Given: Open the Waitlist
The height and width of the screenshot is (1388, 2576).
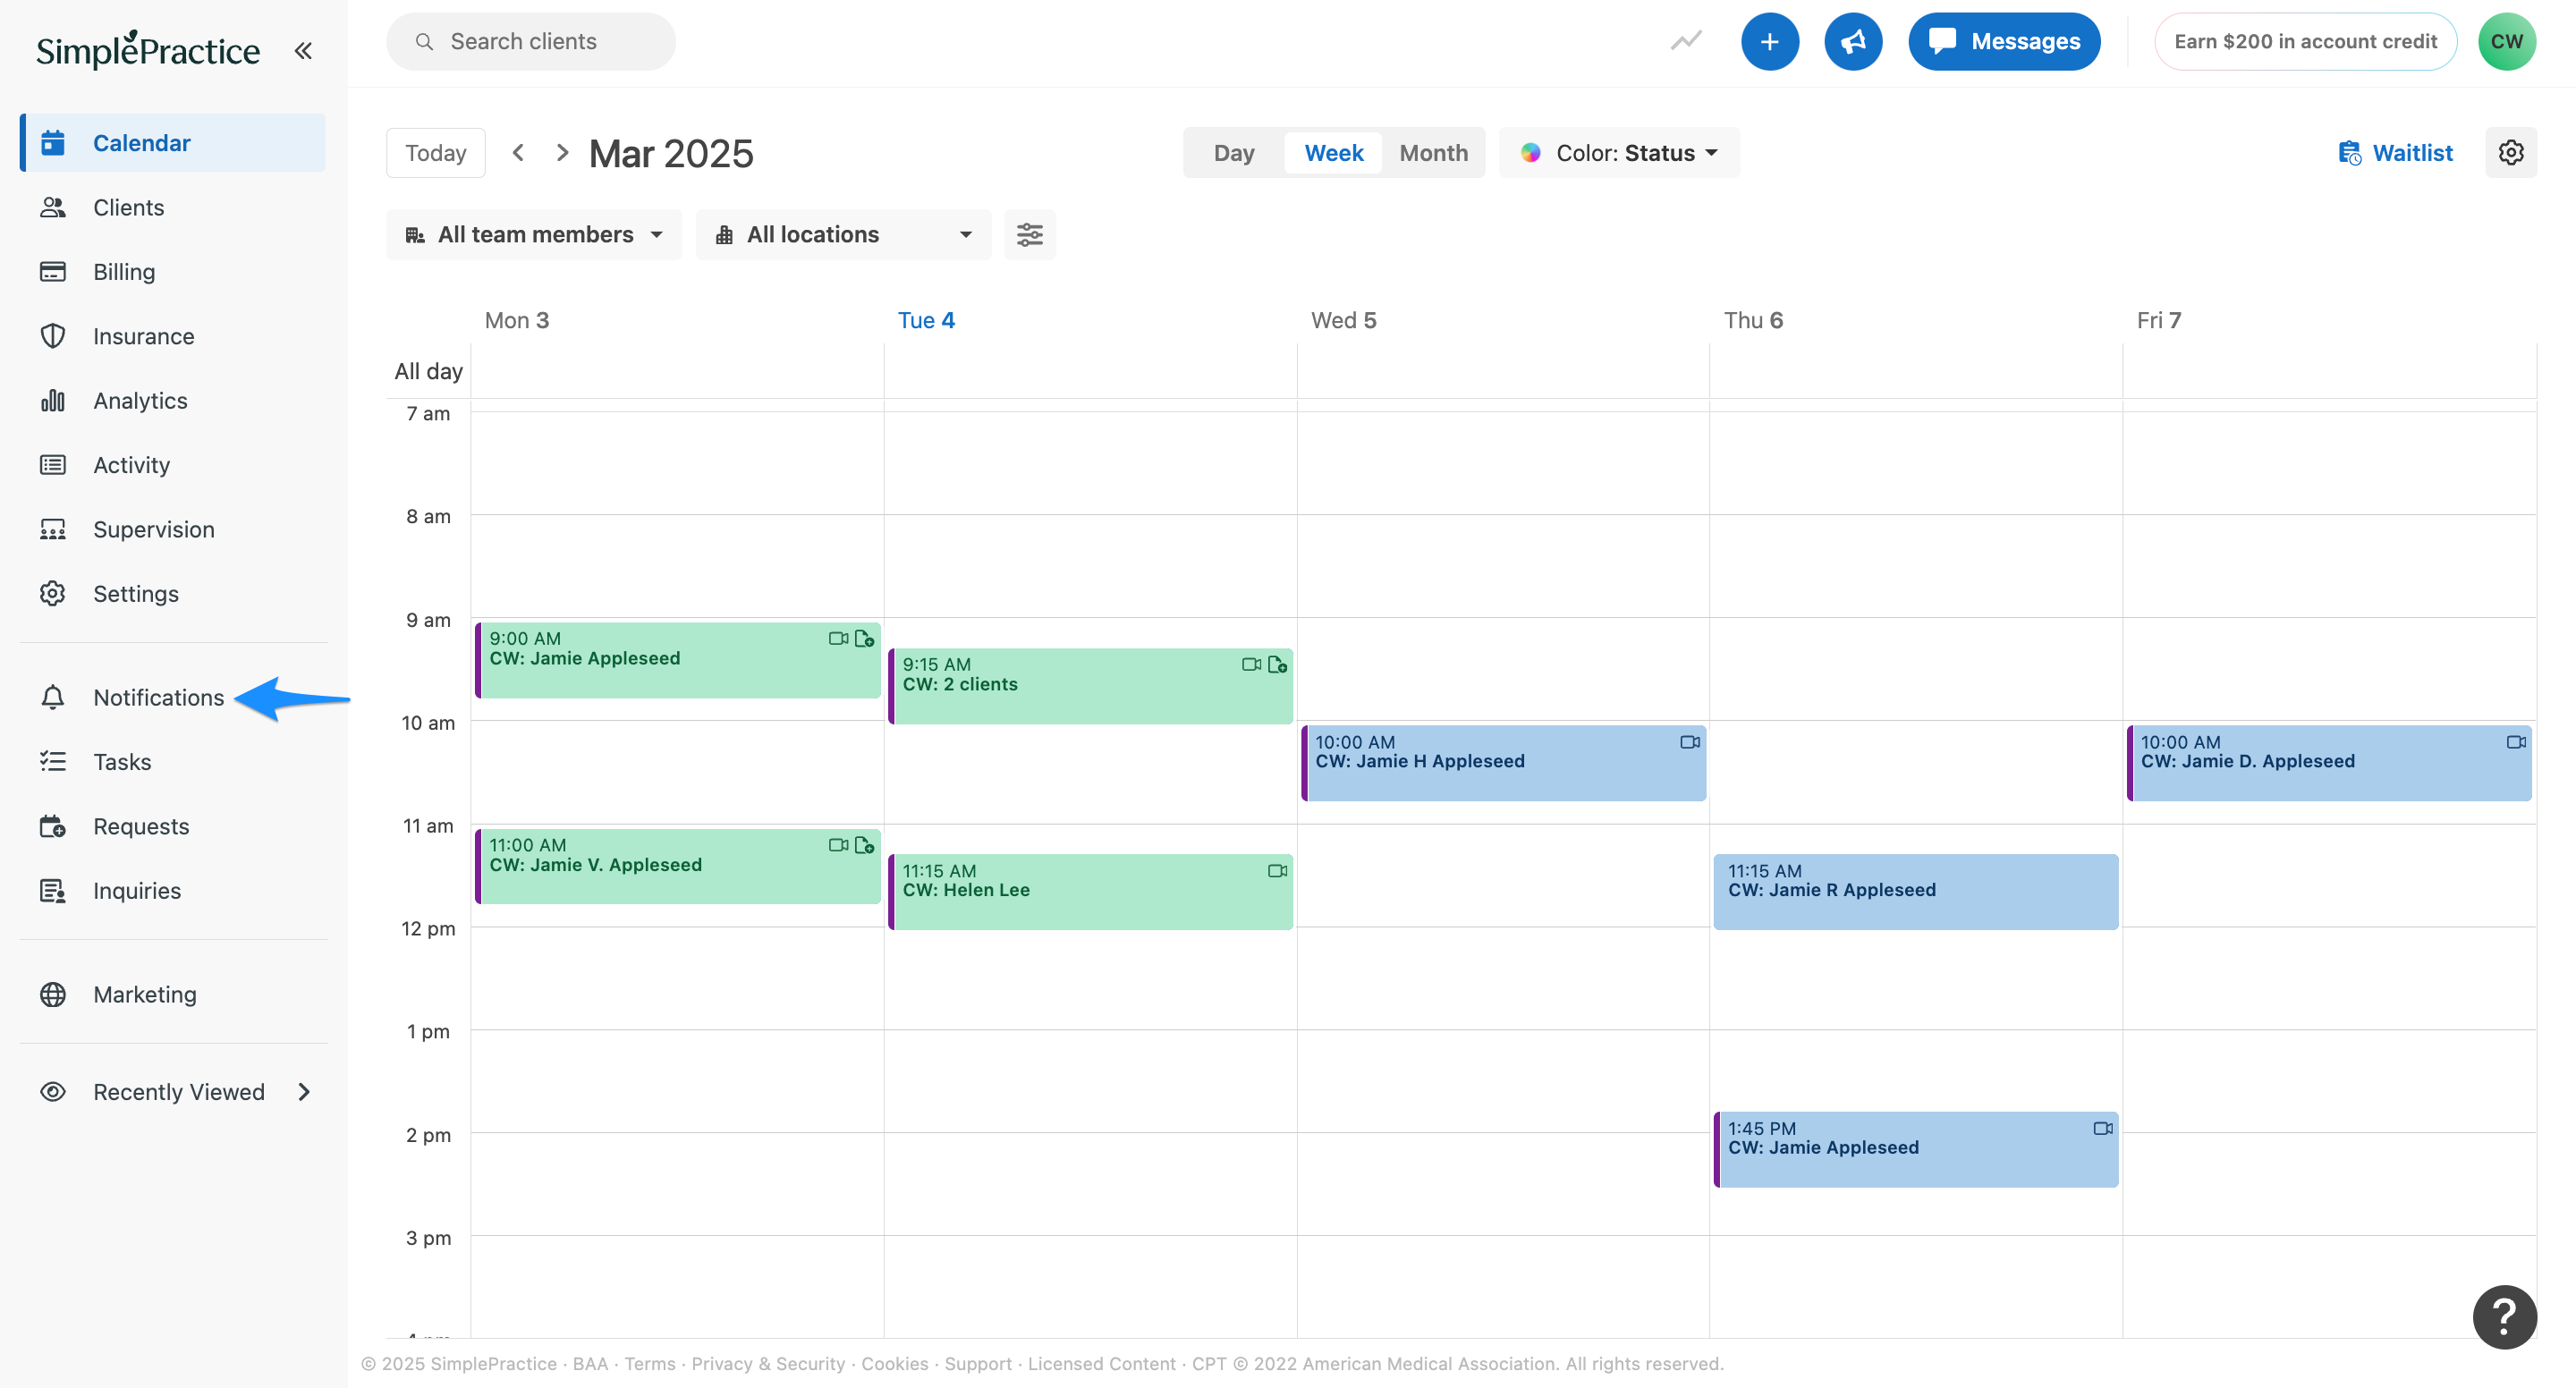Looking at the screenshot, I should 2396,153.
